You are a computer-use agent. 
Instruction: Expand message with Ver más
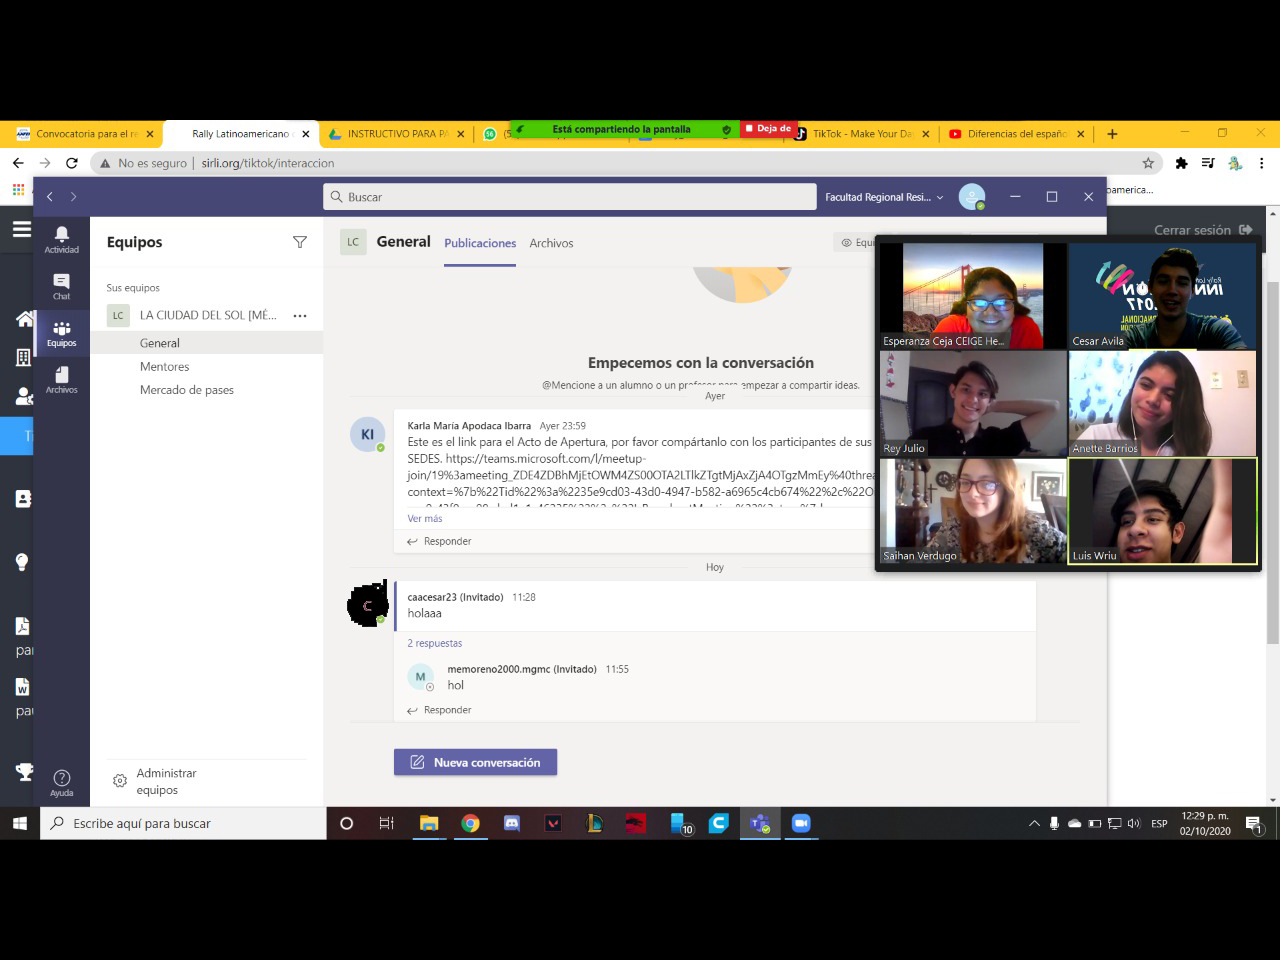coord(424,518)
